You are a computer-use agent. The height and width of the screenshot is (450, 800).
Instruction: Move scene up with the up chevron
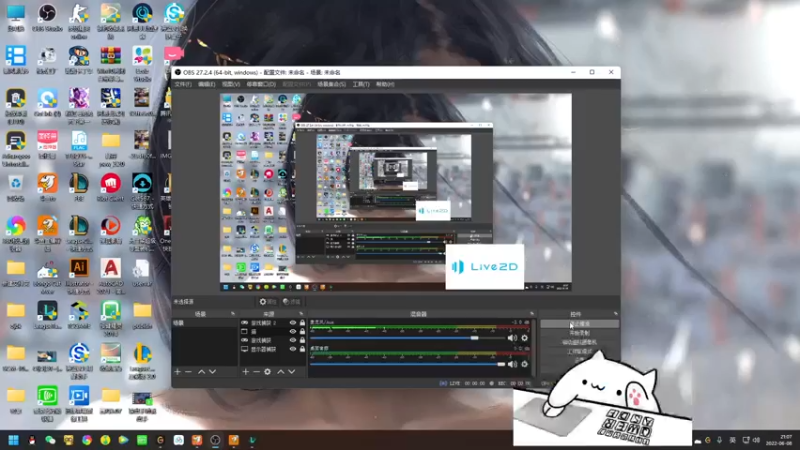pos(202,371)
